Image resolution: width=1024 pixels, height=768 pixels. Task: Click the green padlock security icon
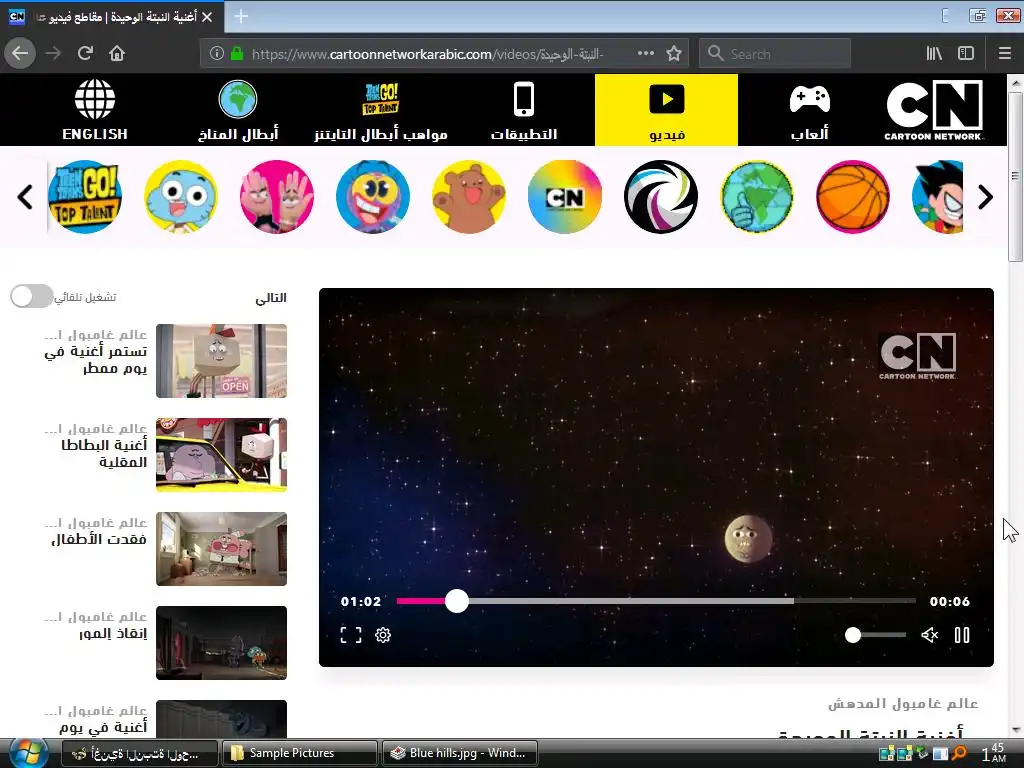236,54
